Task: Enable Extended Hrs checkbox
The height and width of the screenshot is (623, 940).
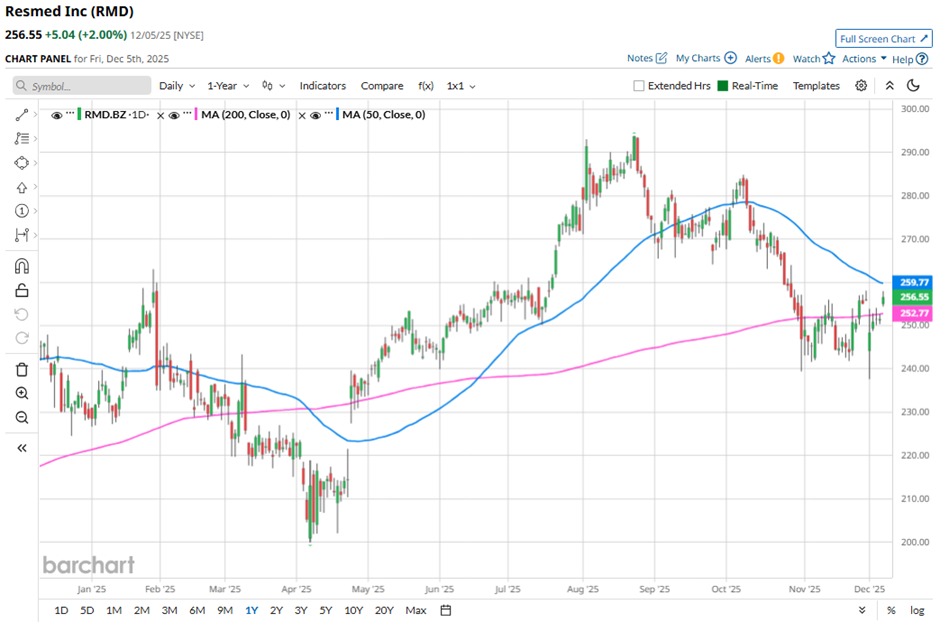Action: 639,86
